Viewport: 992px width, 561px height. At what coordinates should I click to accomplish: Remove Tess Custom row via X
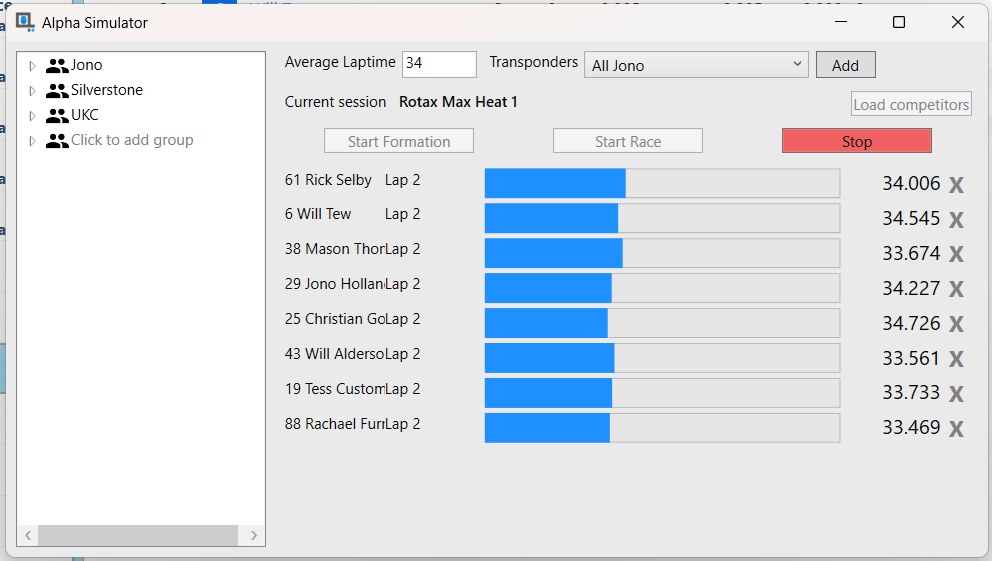pos(956,393)
